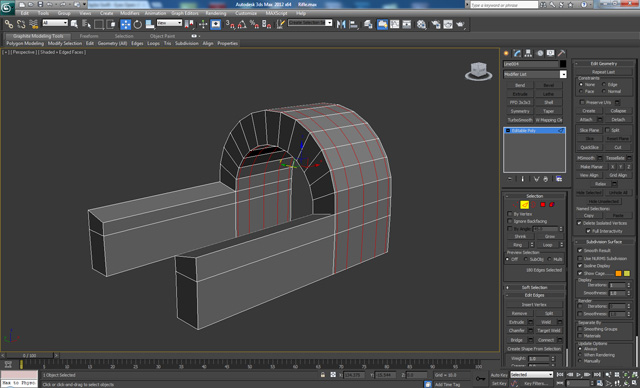Image resolution: width=640 pixels, height=388 pixels.
Task: Click the TurboSmooth modifier button
Action: [x=520, y=120]
